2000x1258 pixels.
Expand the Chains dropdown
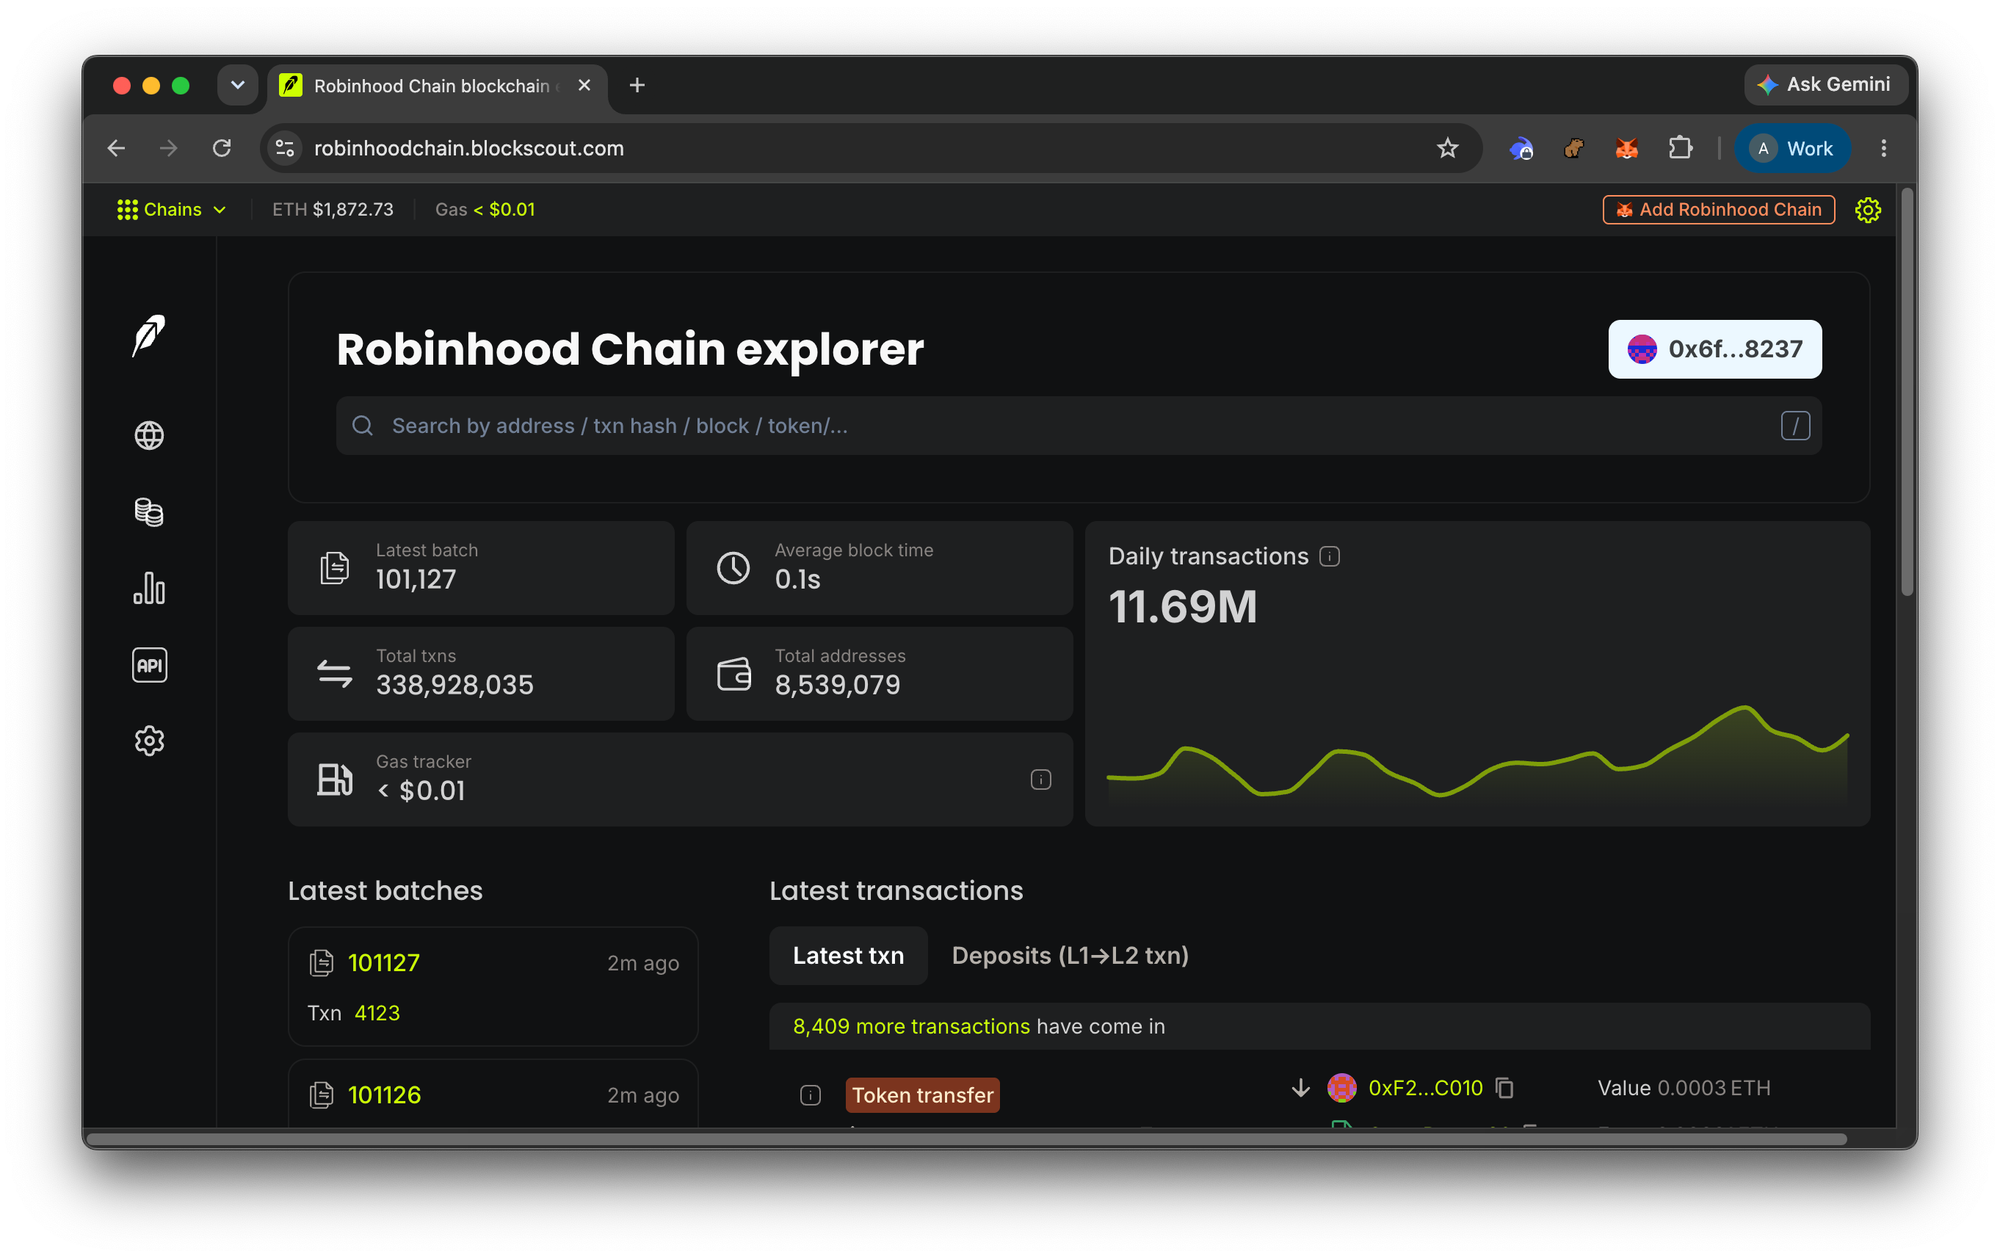172,210
